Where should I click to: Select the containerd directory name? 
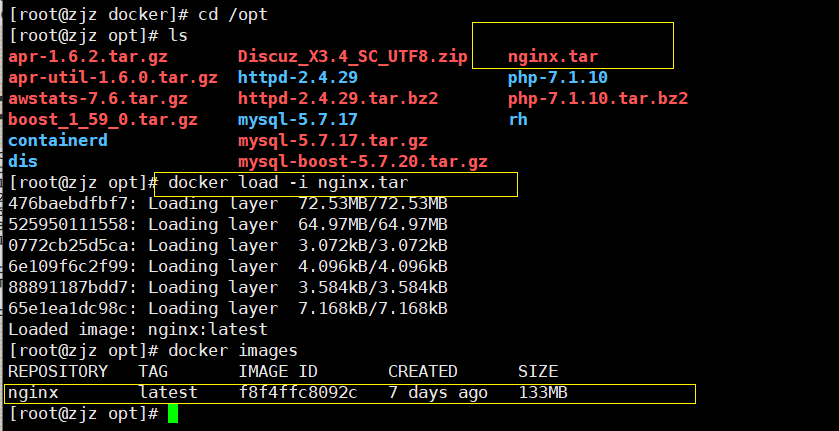(58, 140)
